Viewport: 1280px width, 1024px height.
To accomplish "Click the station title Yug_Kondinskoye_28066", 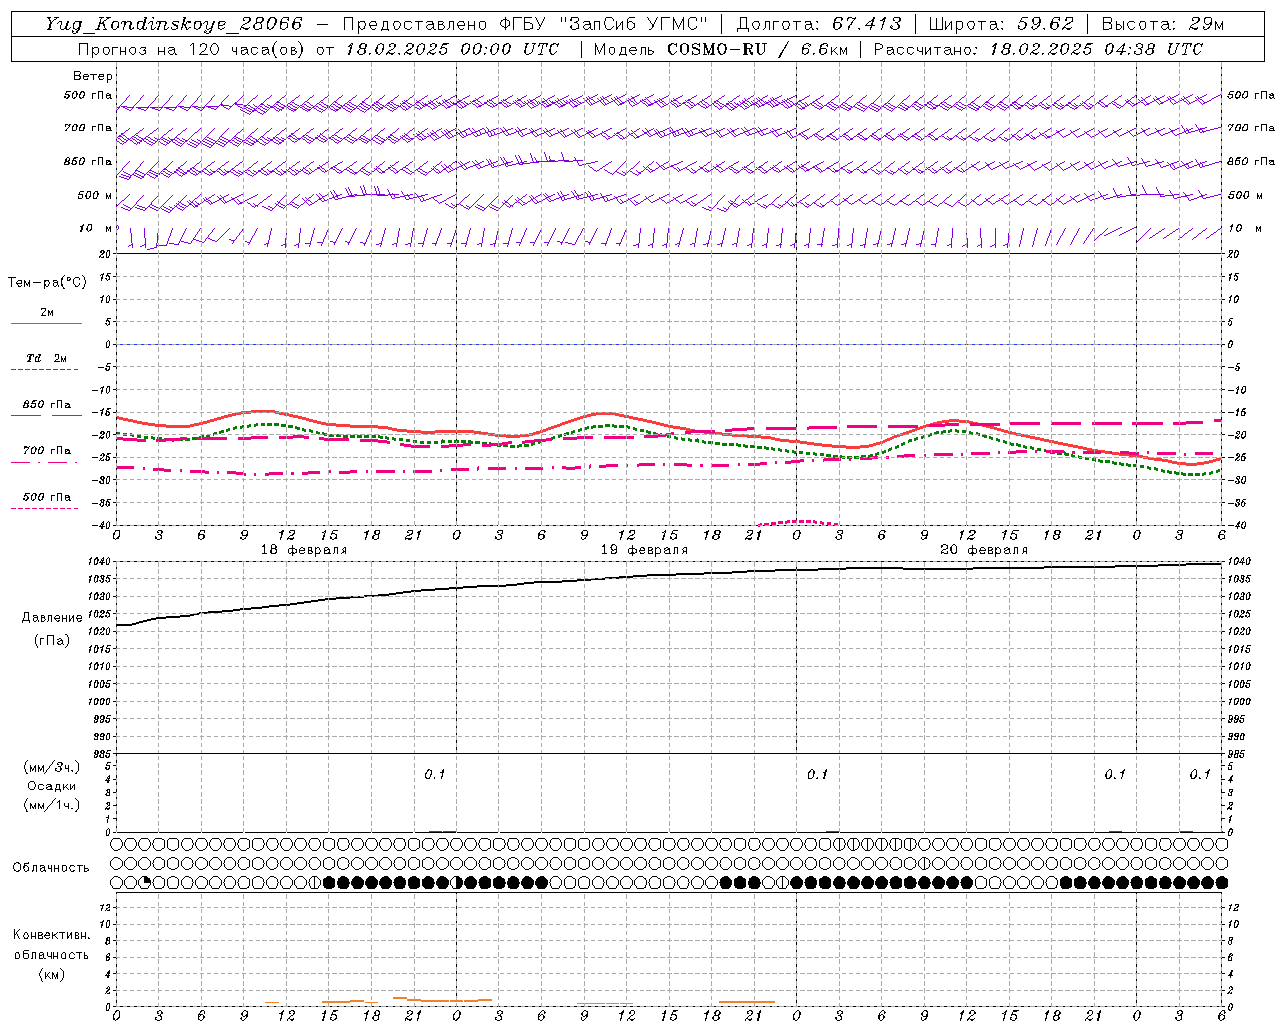I will pos(174,24).
